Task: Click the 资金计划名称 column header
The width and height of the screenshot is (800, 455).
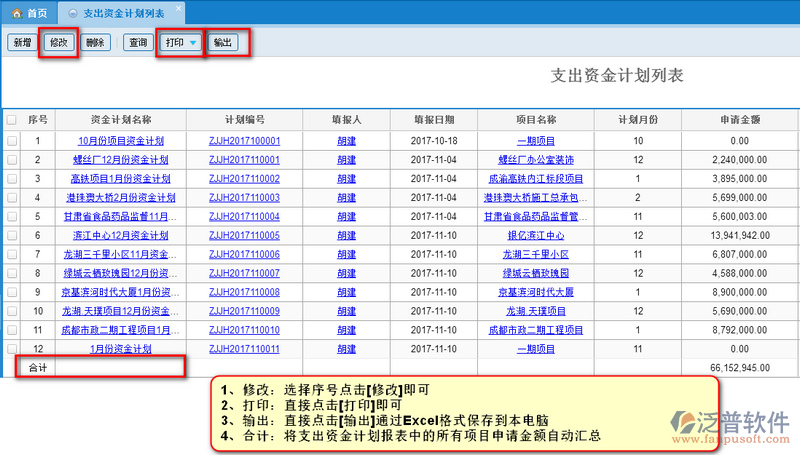Action: click(x=121, y=120)
